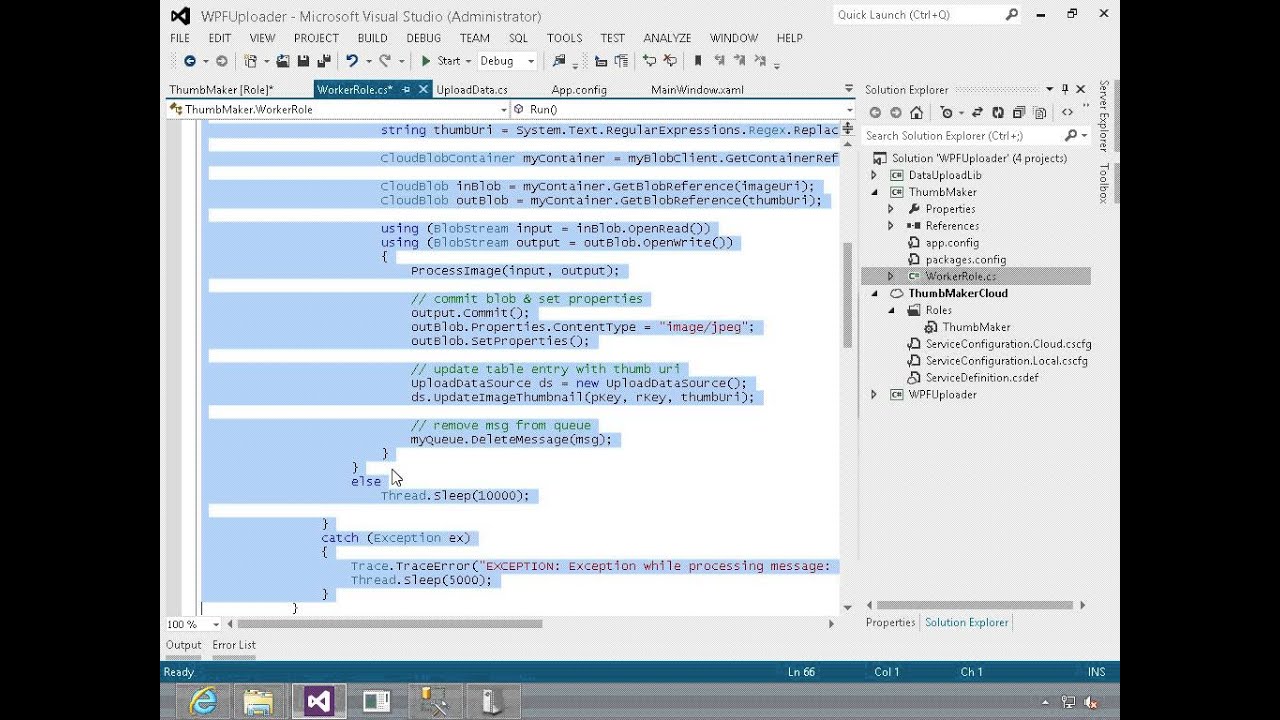1280x720 pixels.
Task: Collapse the ThumbMakerCloud project node
Action: click(x=874, y=293)
